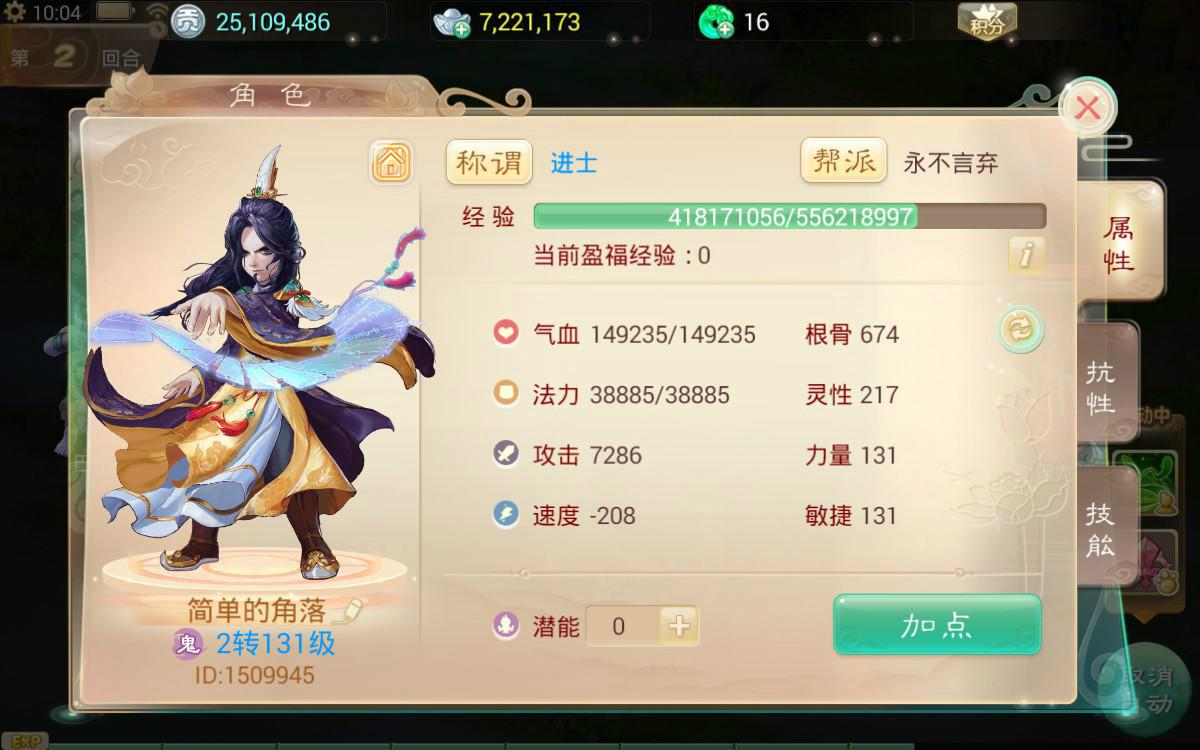Viewport: 1200px width, 750px height.
Task: Open the 技能 tab
Action: [x=1101, y=529]
